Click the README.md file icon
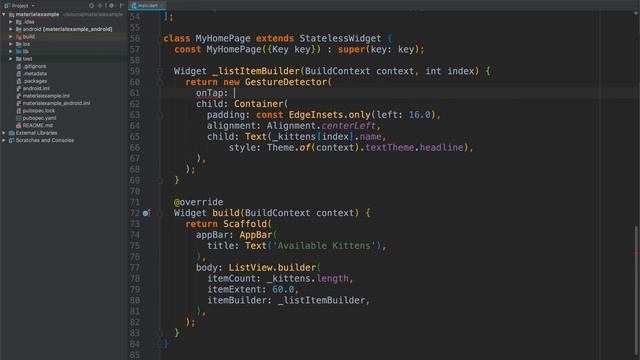Image resolution: width=640 pixels, height=360 pixels. [18, 125]
